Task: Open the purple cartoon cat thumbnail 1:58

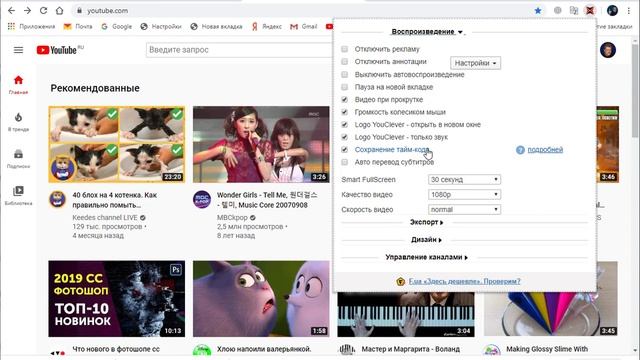Action: tap(261, 299)
